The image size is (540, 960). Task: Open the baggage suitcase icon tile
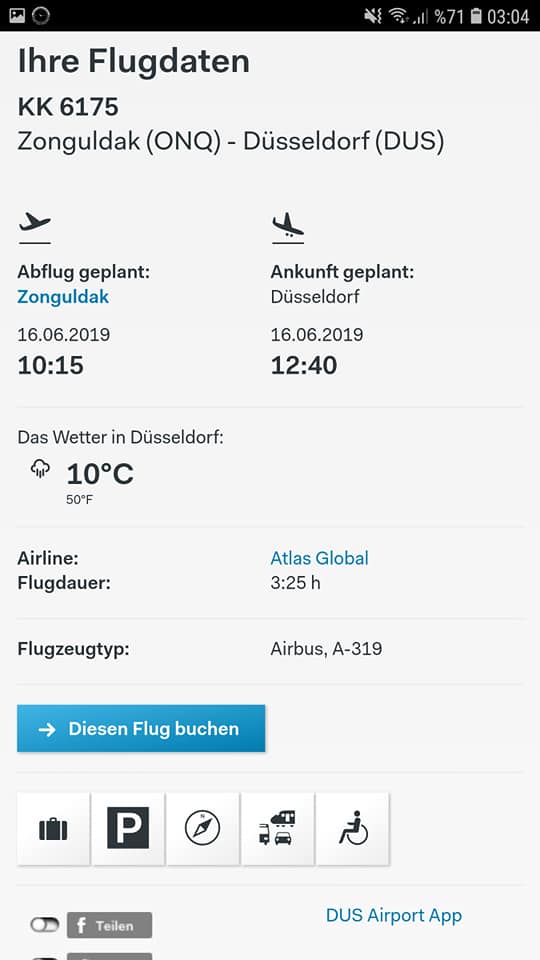click(53, 829)
